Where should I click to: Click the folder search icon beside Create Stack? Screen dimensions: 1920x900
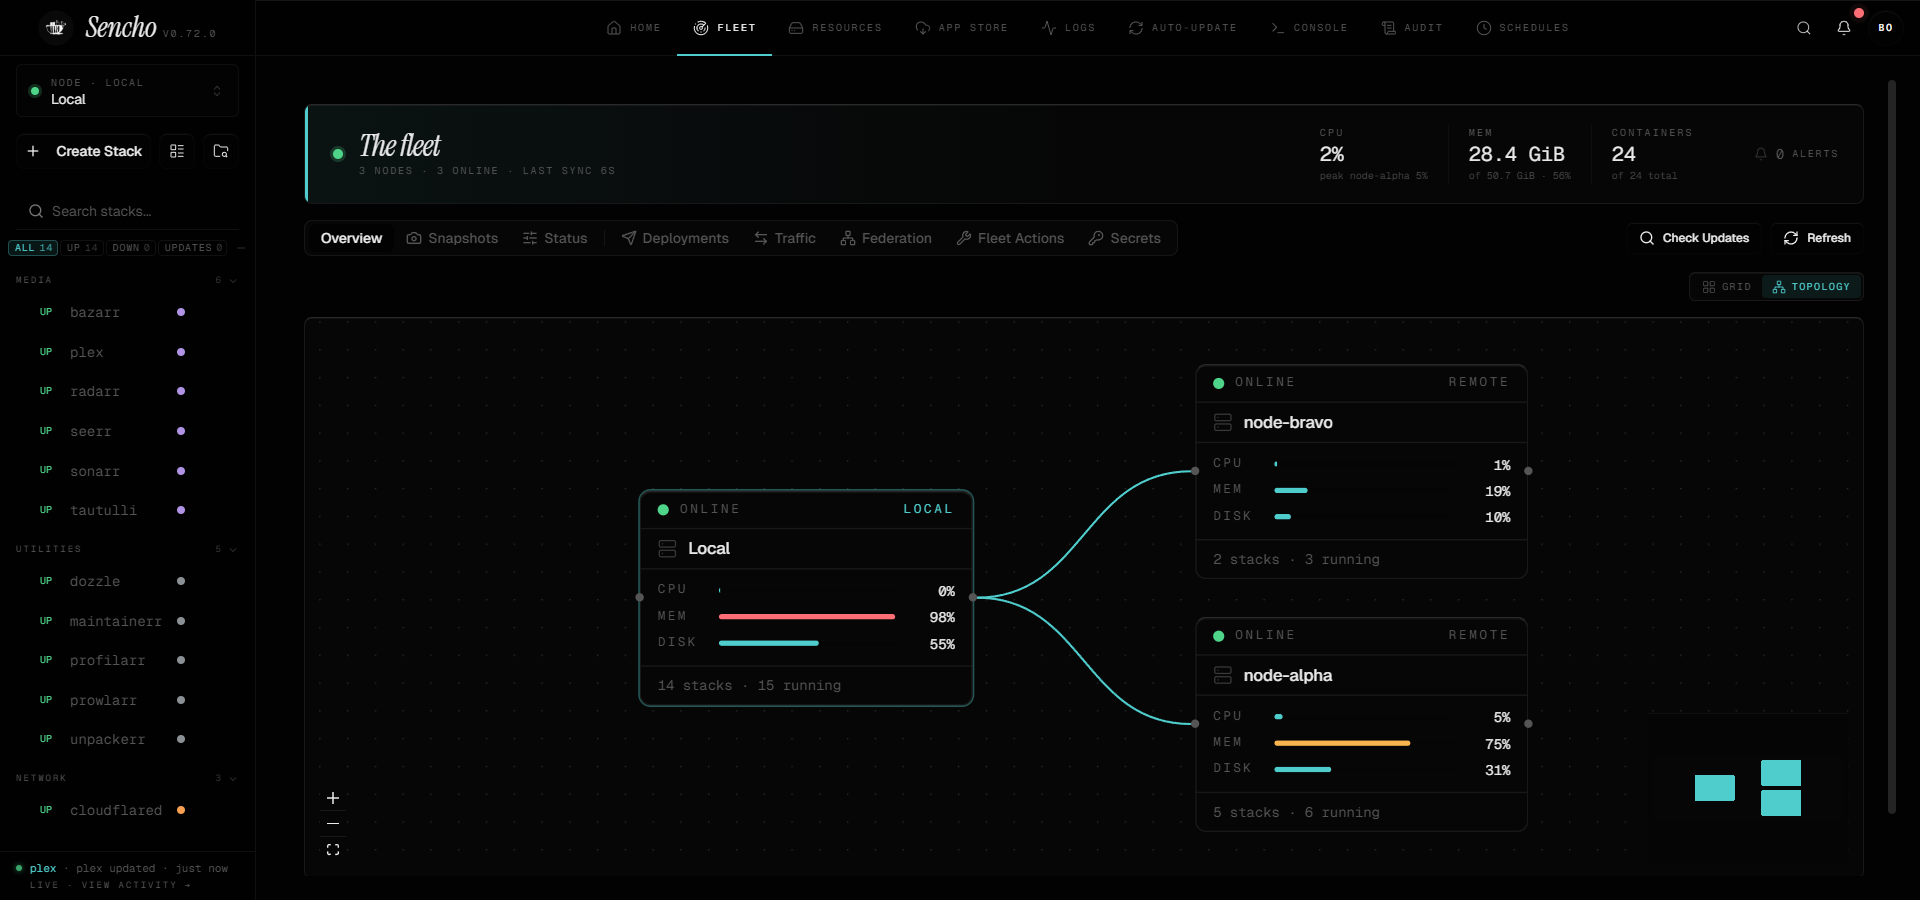(221, 151)
